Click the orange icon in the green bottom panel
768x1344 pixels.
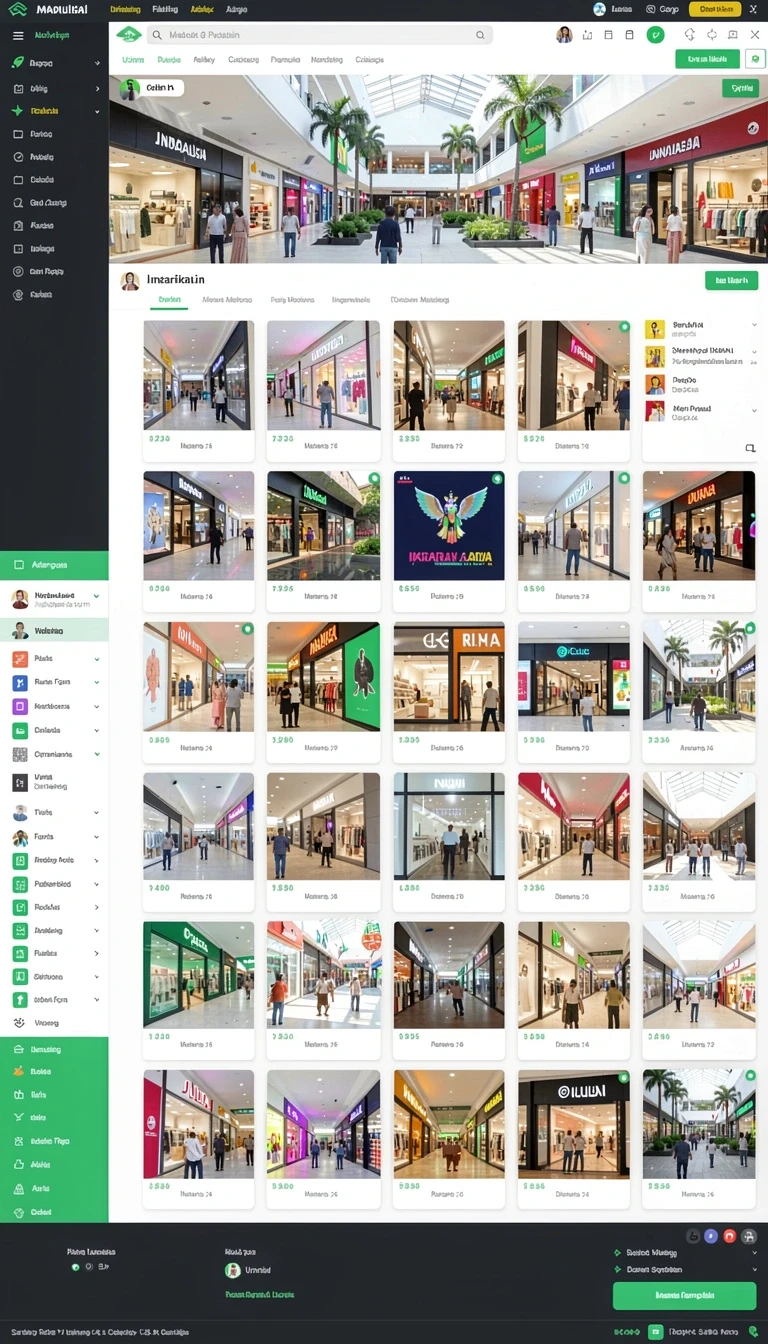(18, 1072)
